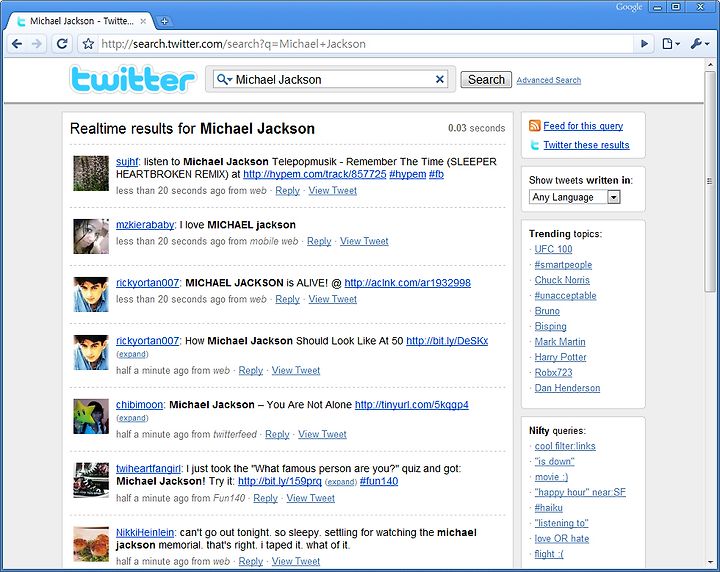Go back with browser back arrow
The width and height of the screenshot is (720, 572).
pyautogui.click(x=17, y=44)
